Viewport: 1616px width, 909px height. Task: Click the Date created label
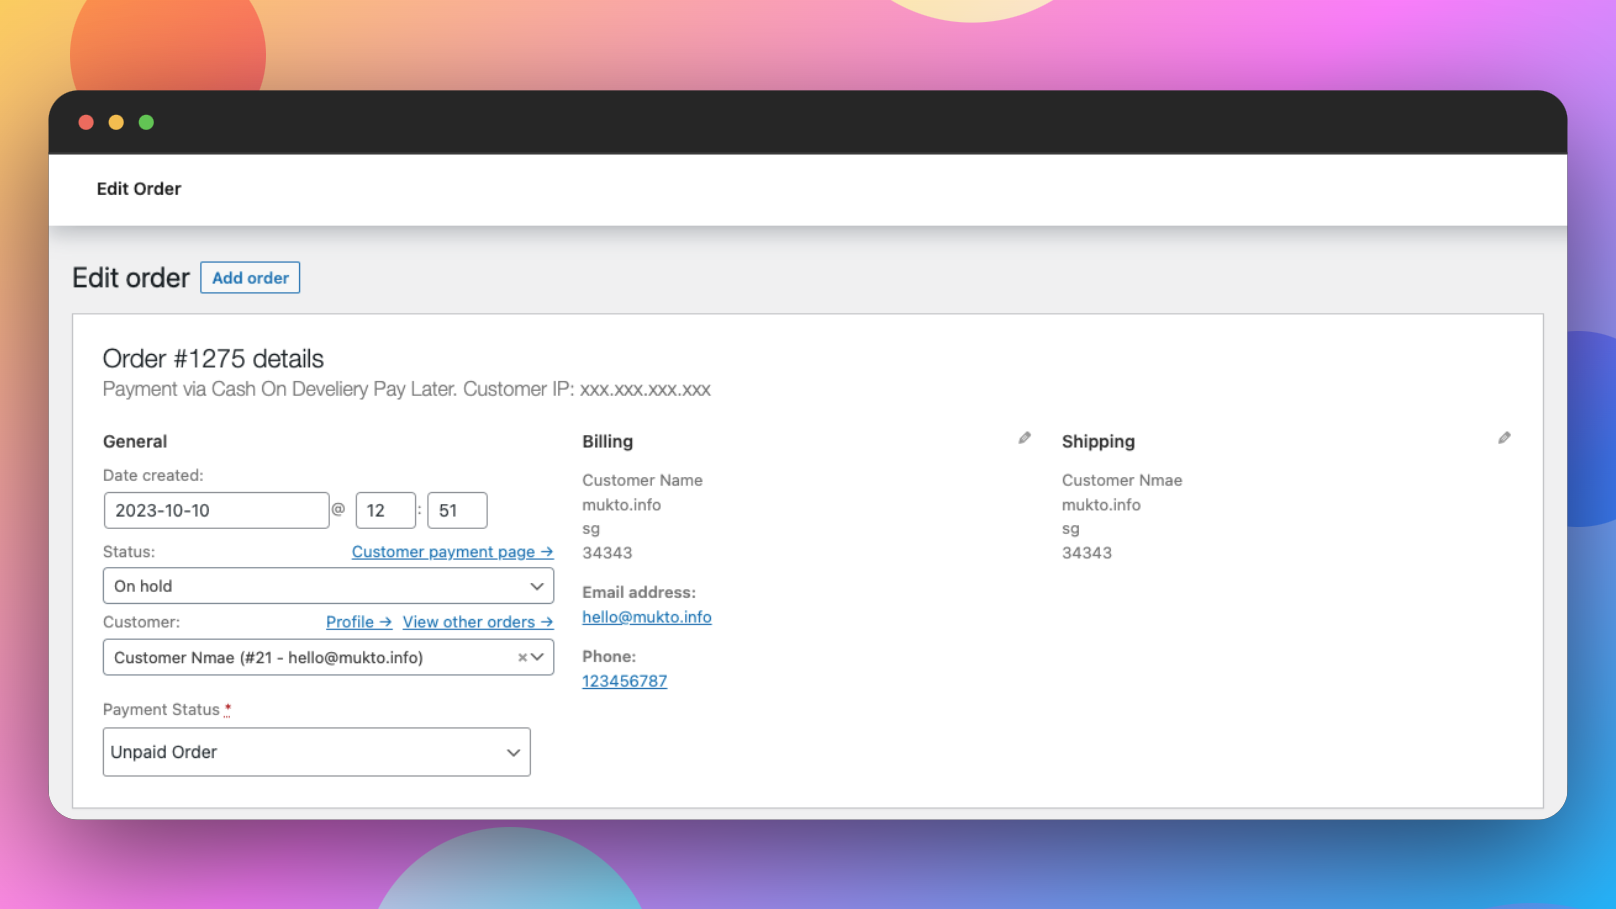(x=153, y=476)
